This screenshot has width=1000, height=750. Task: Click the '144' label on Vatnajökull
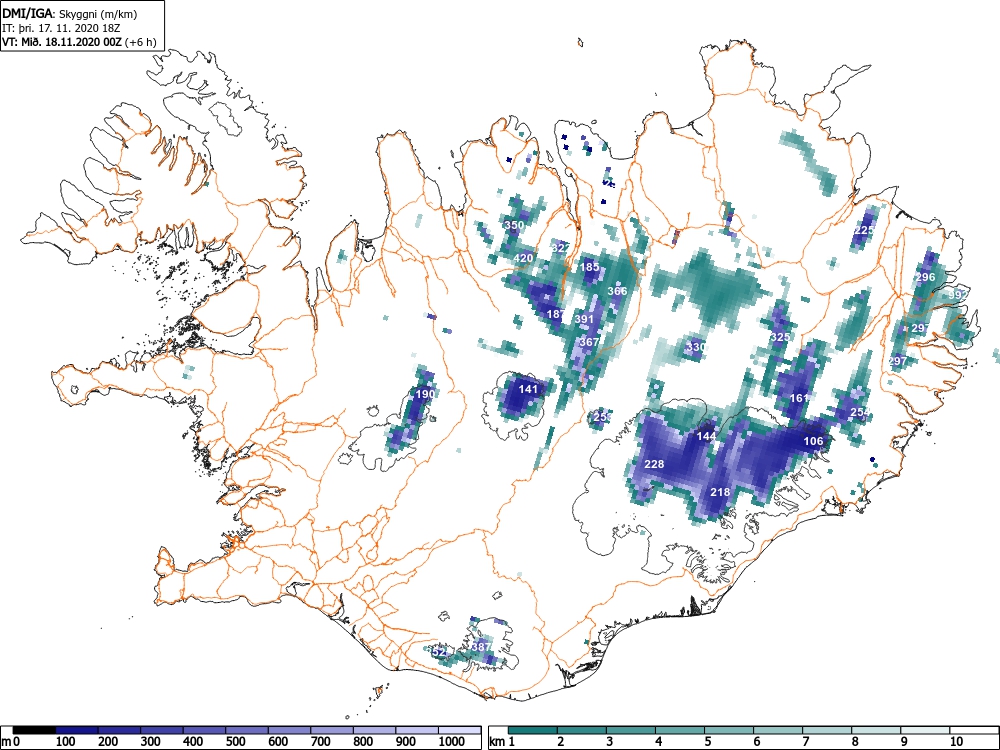(706, 436)
